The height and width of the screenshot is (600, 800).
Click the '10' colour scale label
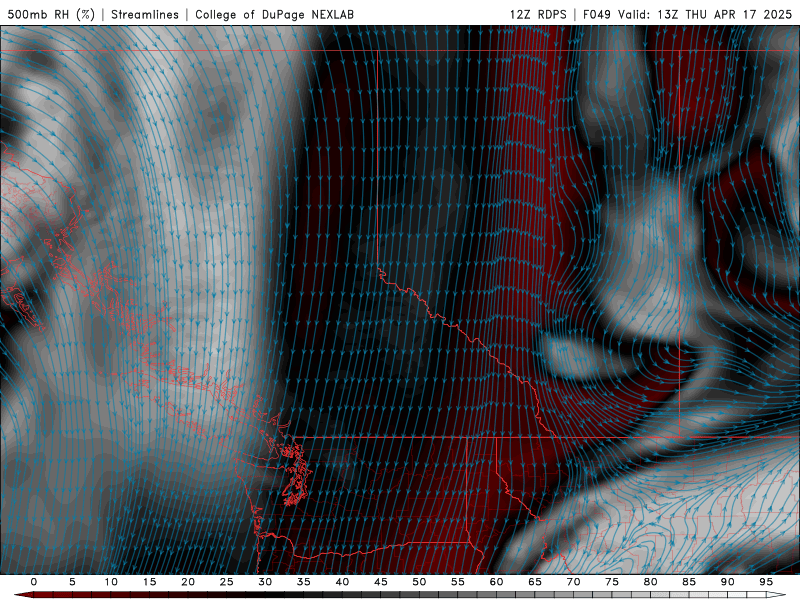111,582
